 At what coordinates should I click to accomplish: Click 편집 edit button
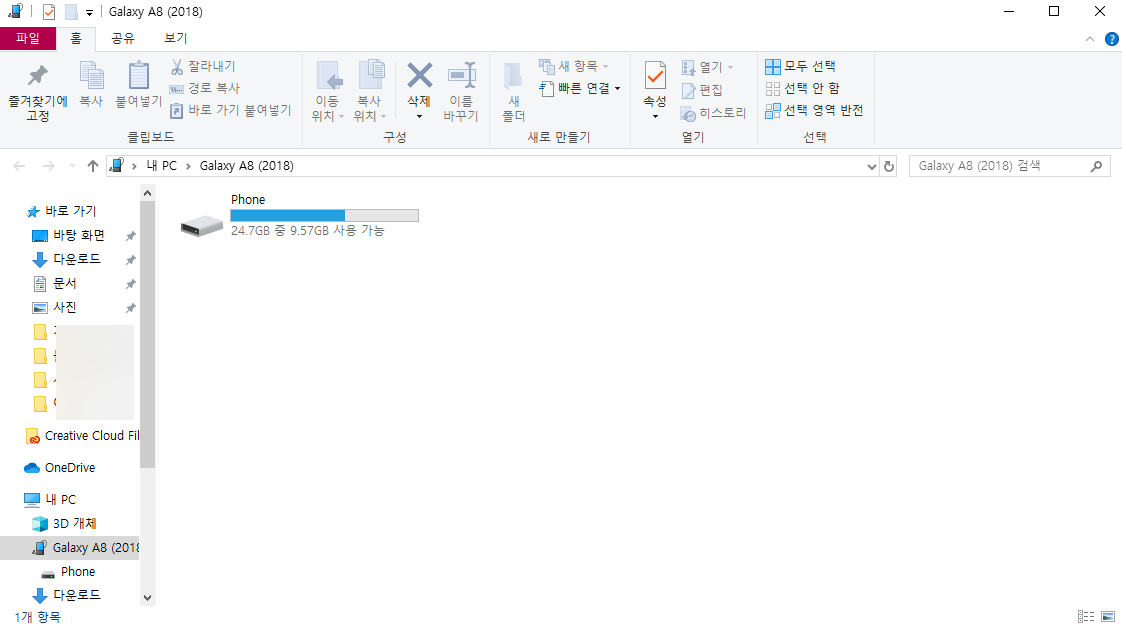coord(702,90)
